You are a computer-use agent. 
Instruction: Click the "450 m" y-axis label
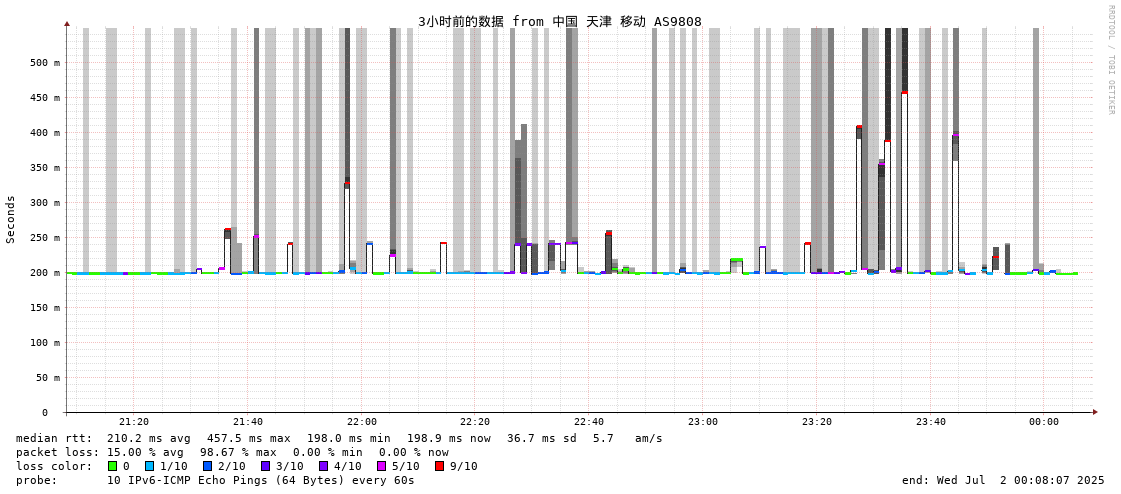tap(44, 98)
